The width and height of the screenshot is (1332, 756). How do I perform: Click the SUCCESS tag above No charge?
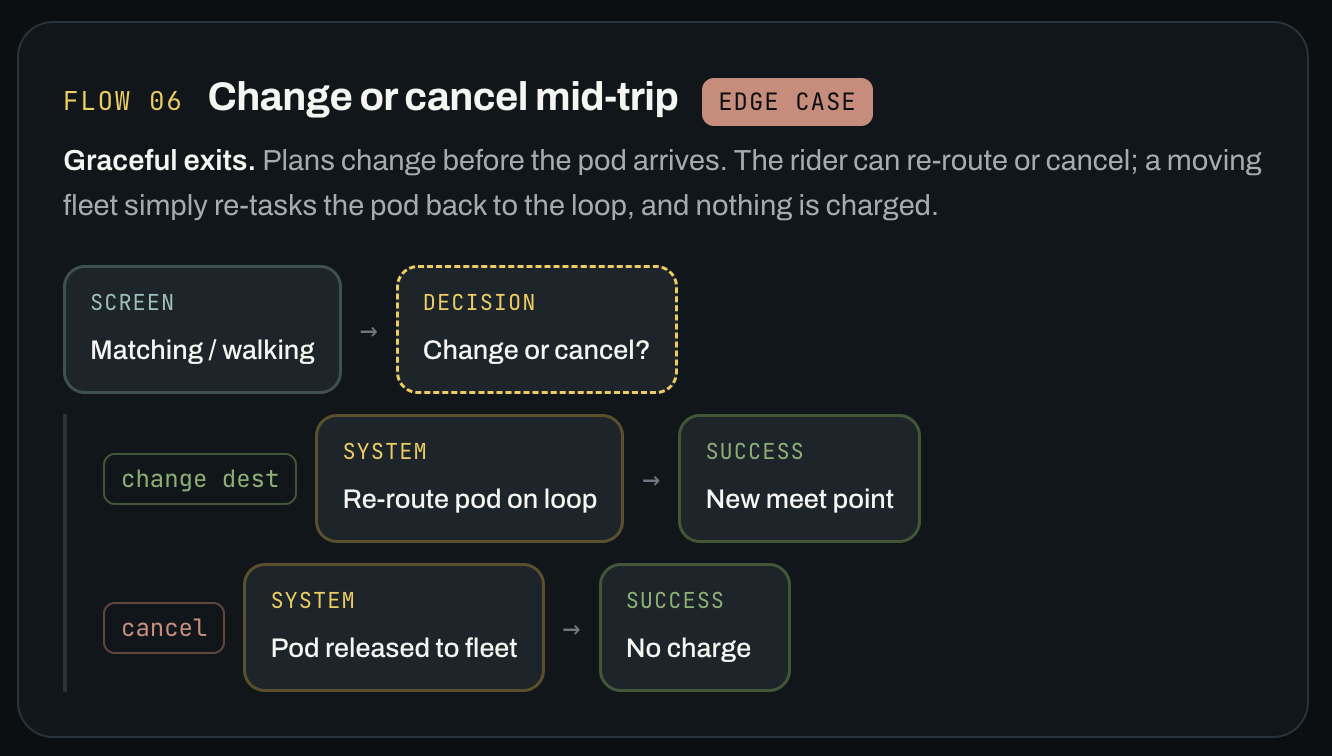[675, 600]
